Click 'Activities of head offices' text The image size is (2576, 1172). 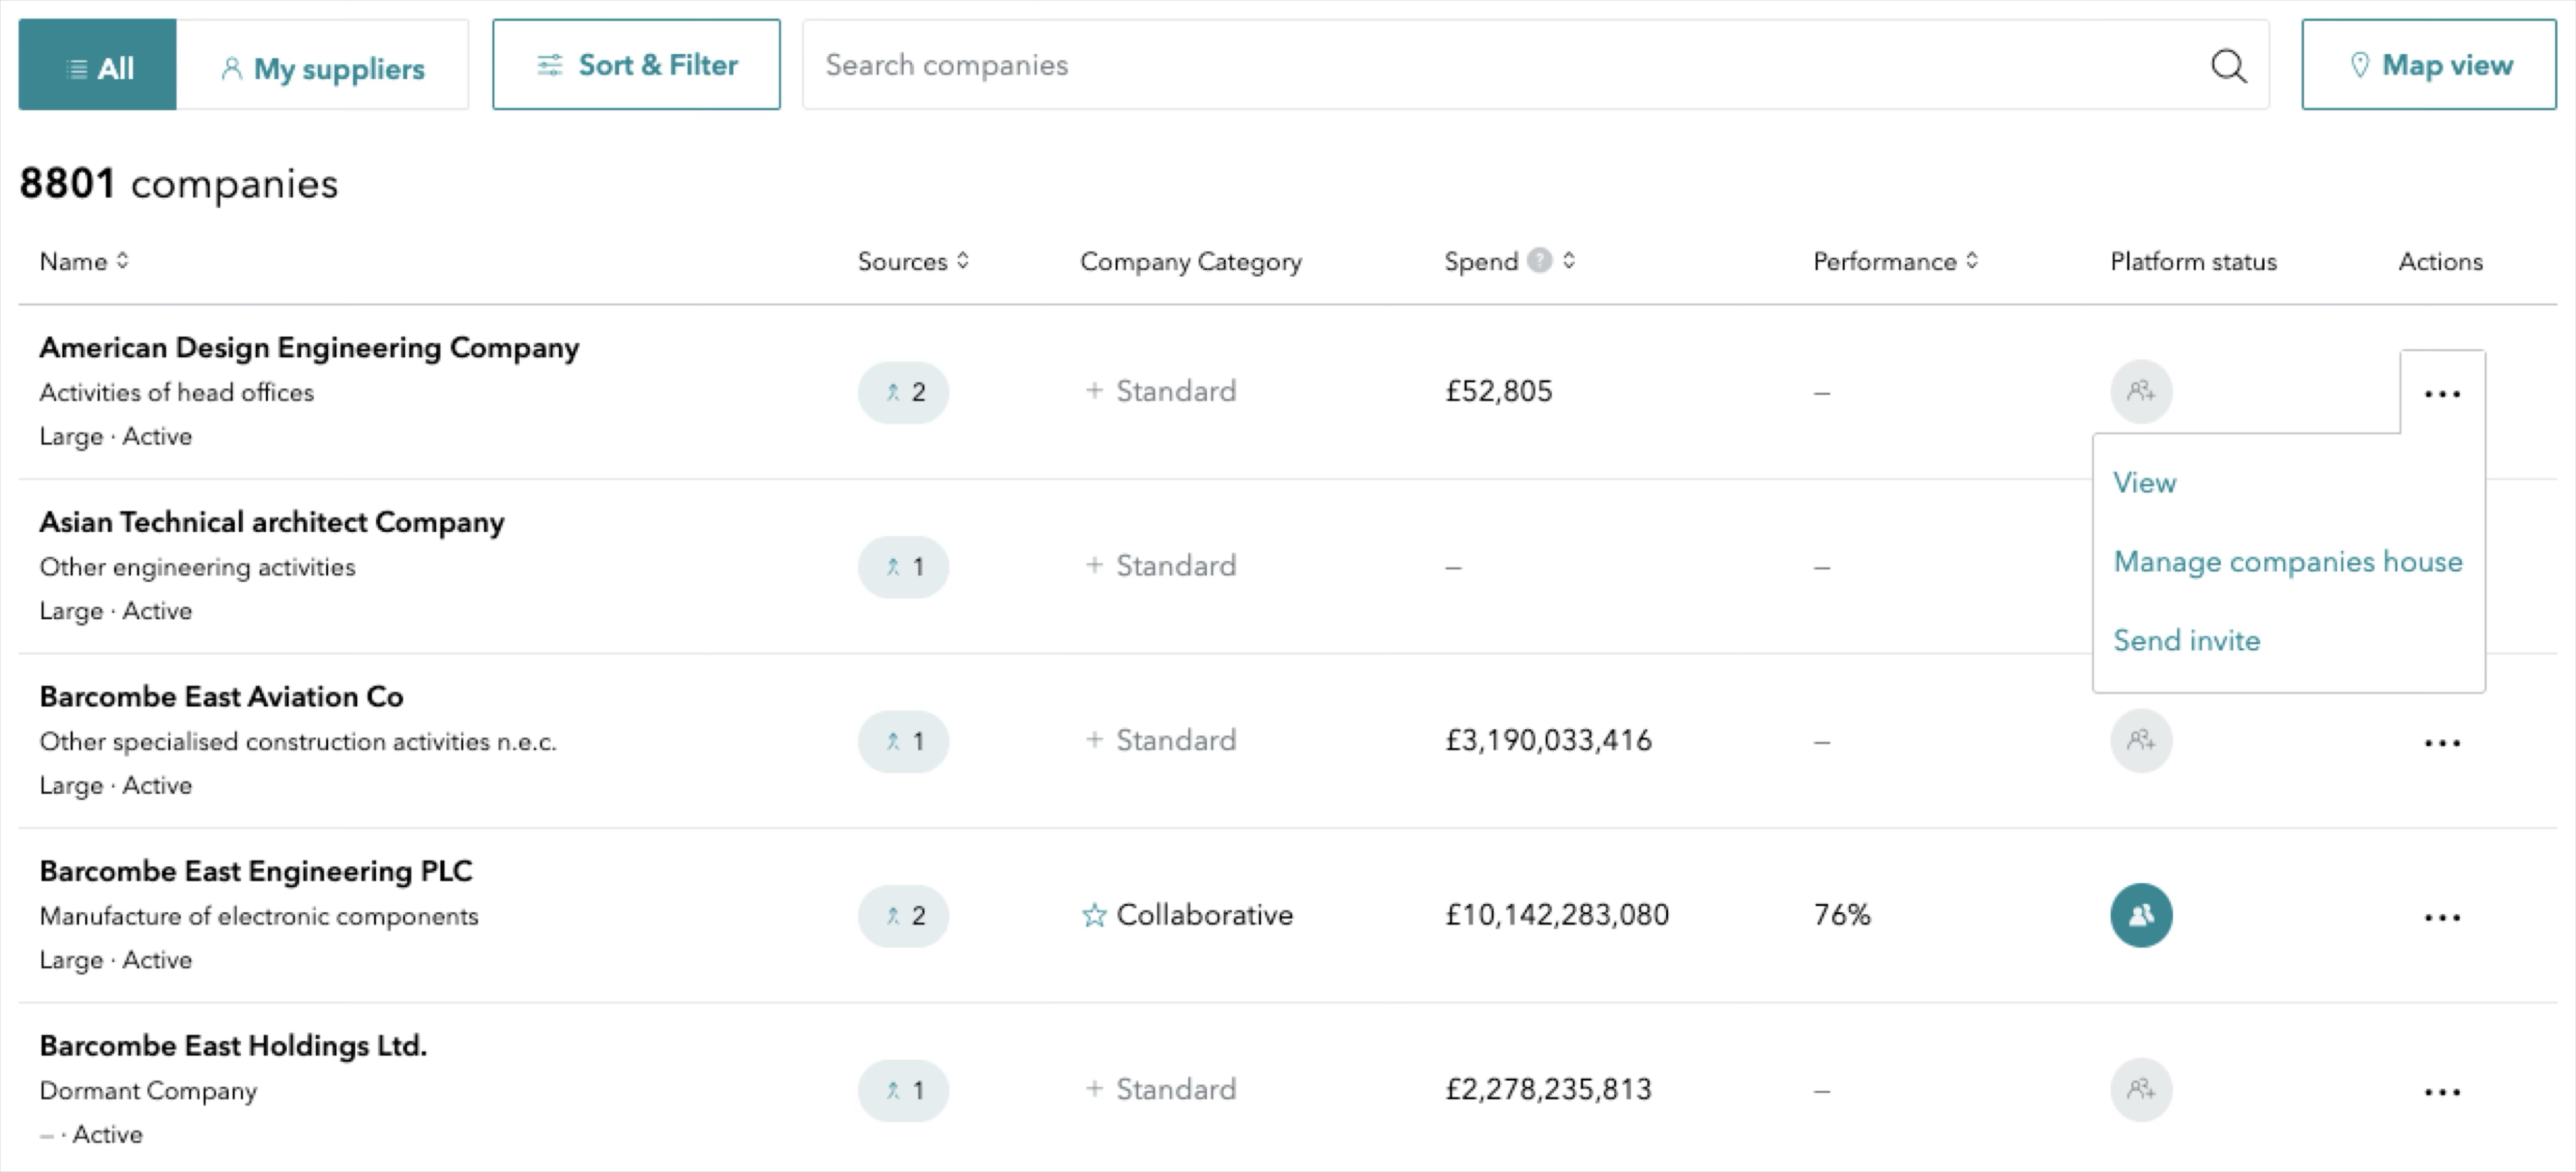[176, 393]
